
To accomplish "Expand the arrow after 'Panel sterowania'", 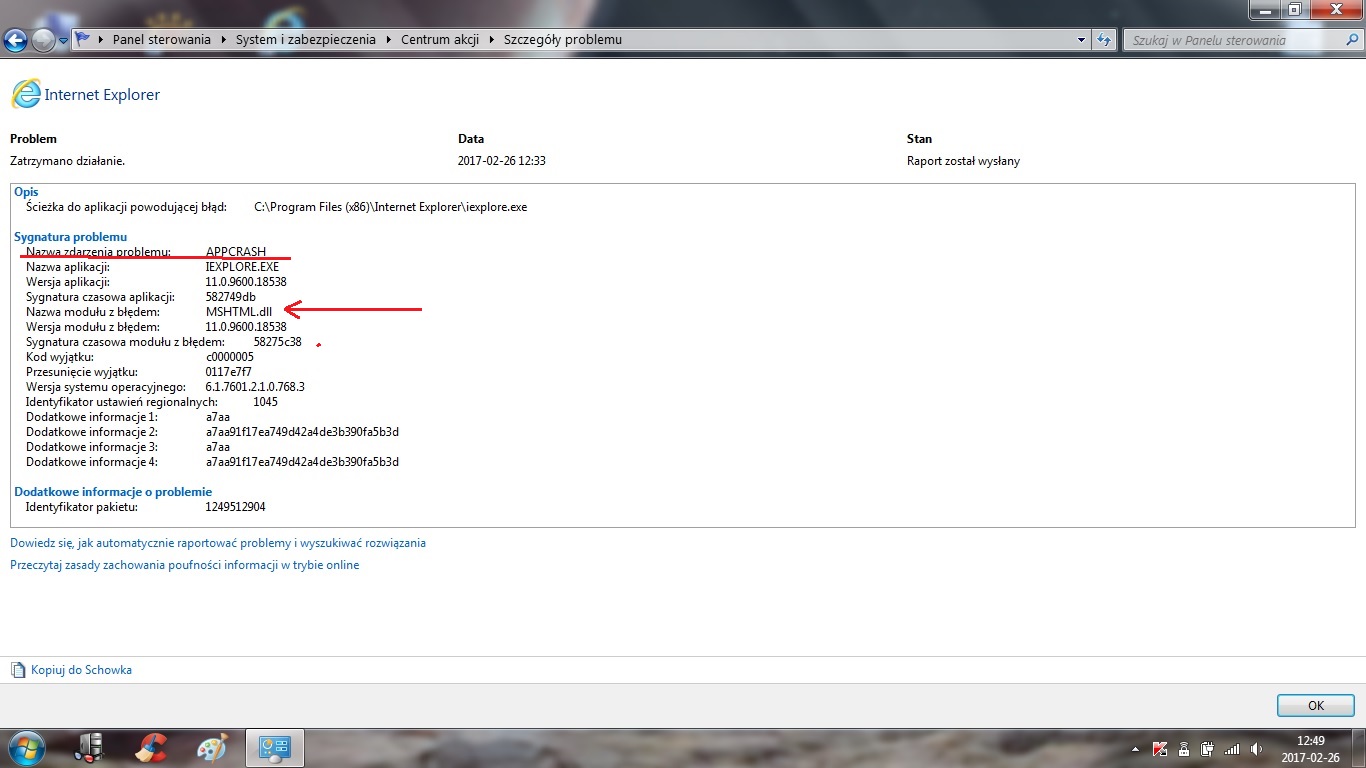I will (224, 40).
